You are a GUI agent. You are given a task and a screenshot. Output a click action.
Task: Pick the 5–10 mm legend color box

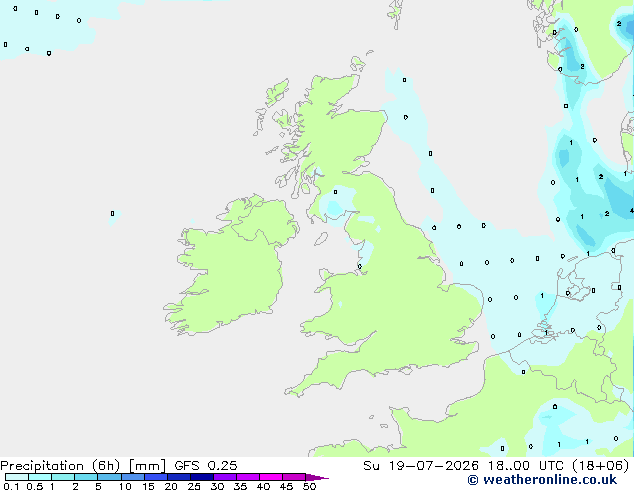tap(109, 477)
